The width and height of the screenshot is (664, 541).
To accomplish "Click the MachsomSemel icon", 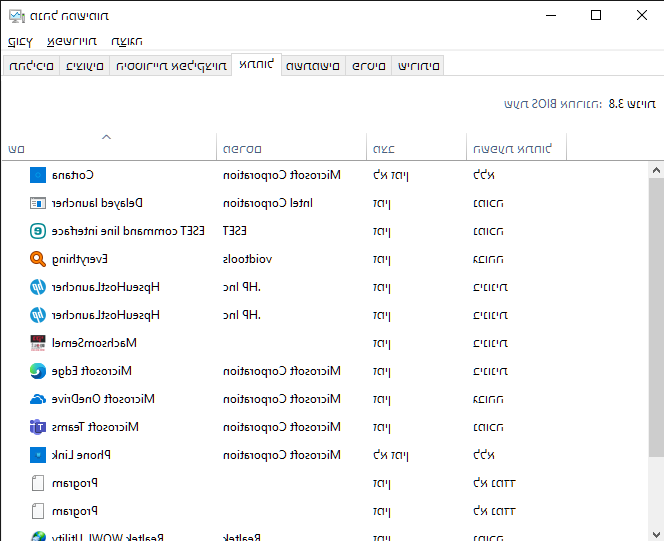I will point(38,343).
